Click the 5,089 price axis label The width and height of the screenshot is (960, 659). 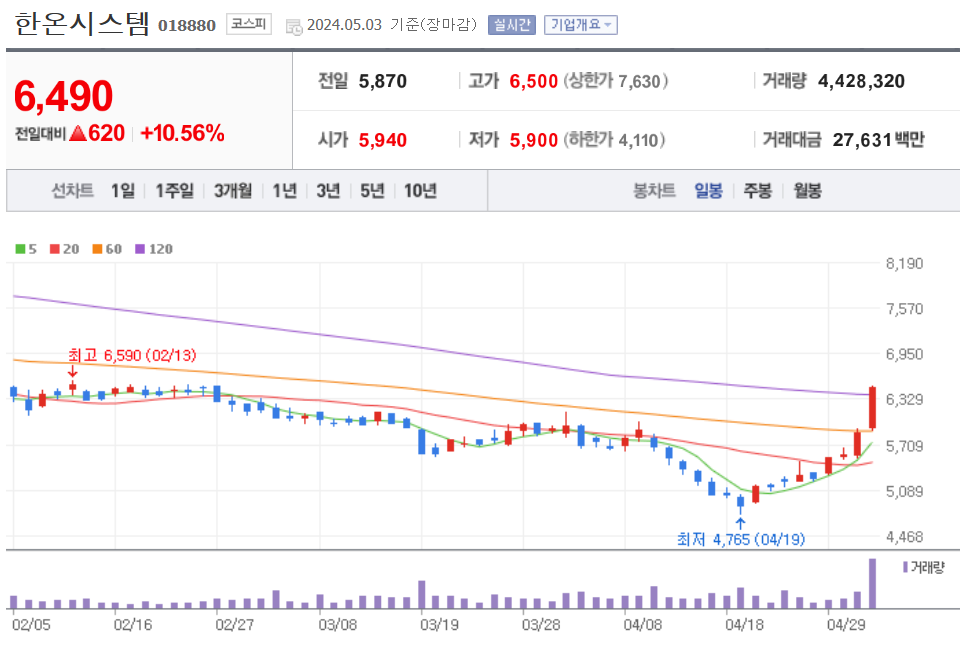click(x=904, y=491)
